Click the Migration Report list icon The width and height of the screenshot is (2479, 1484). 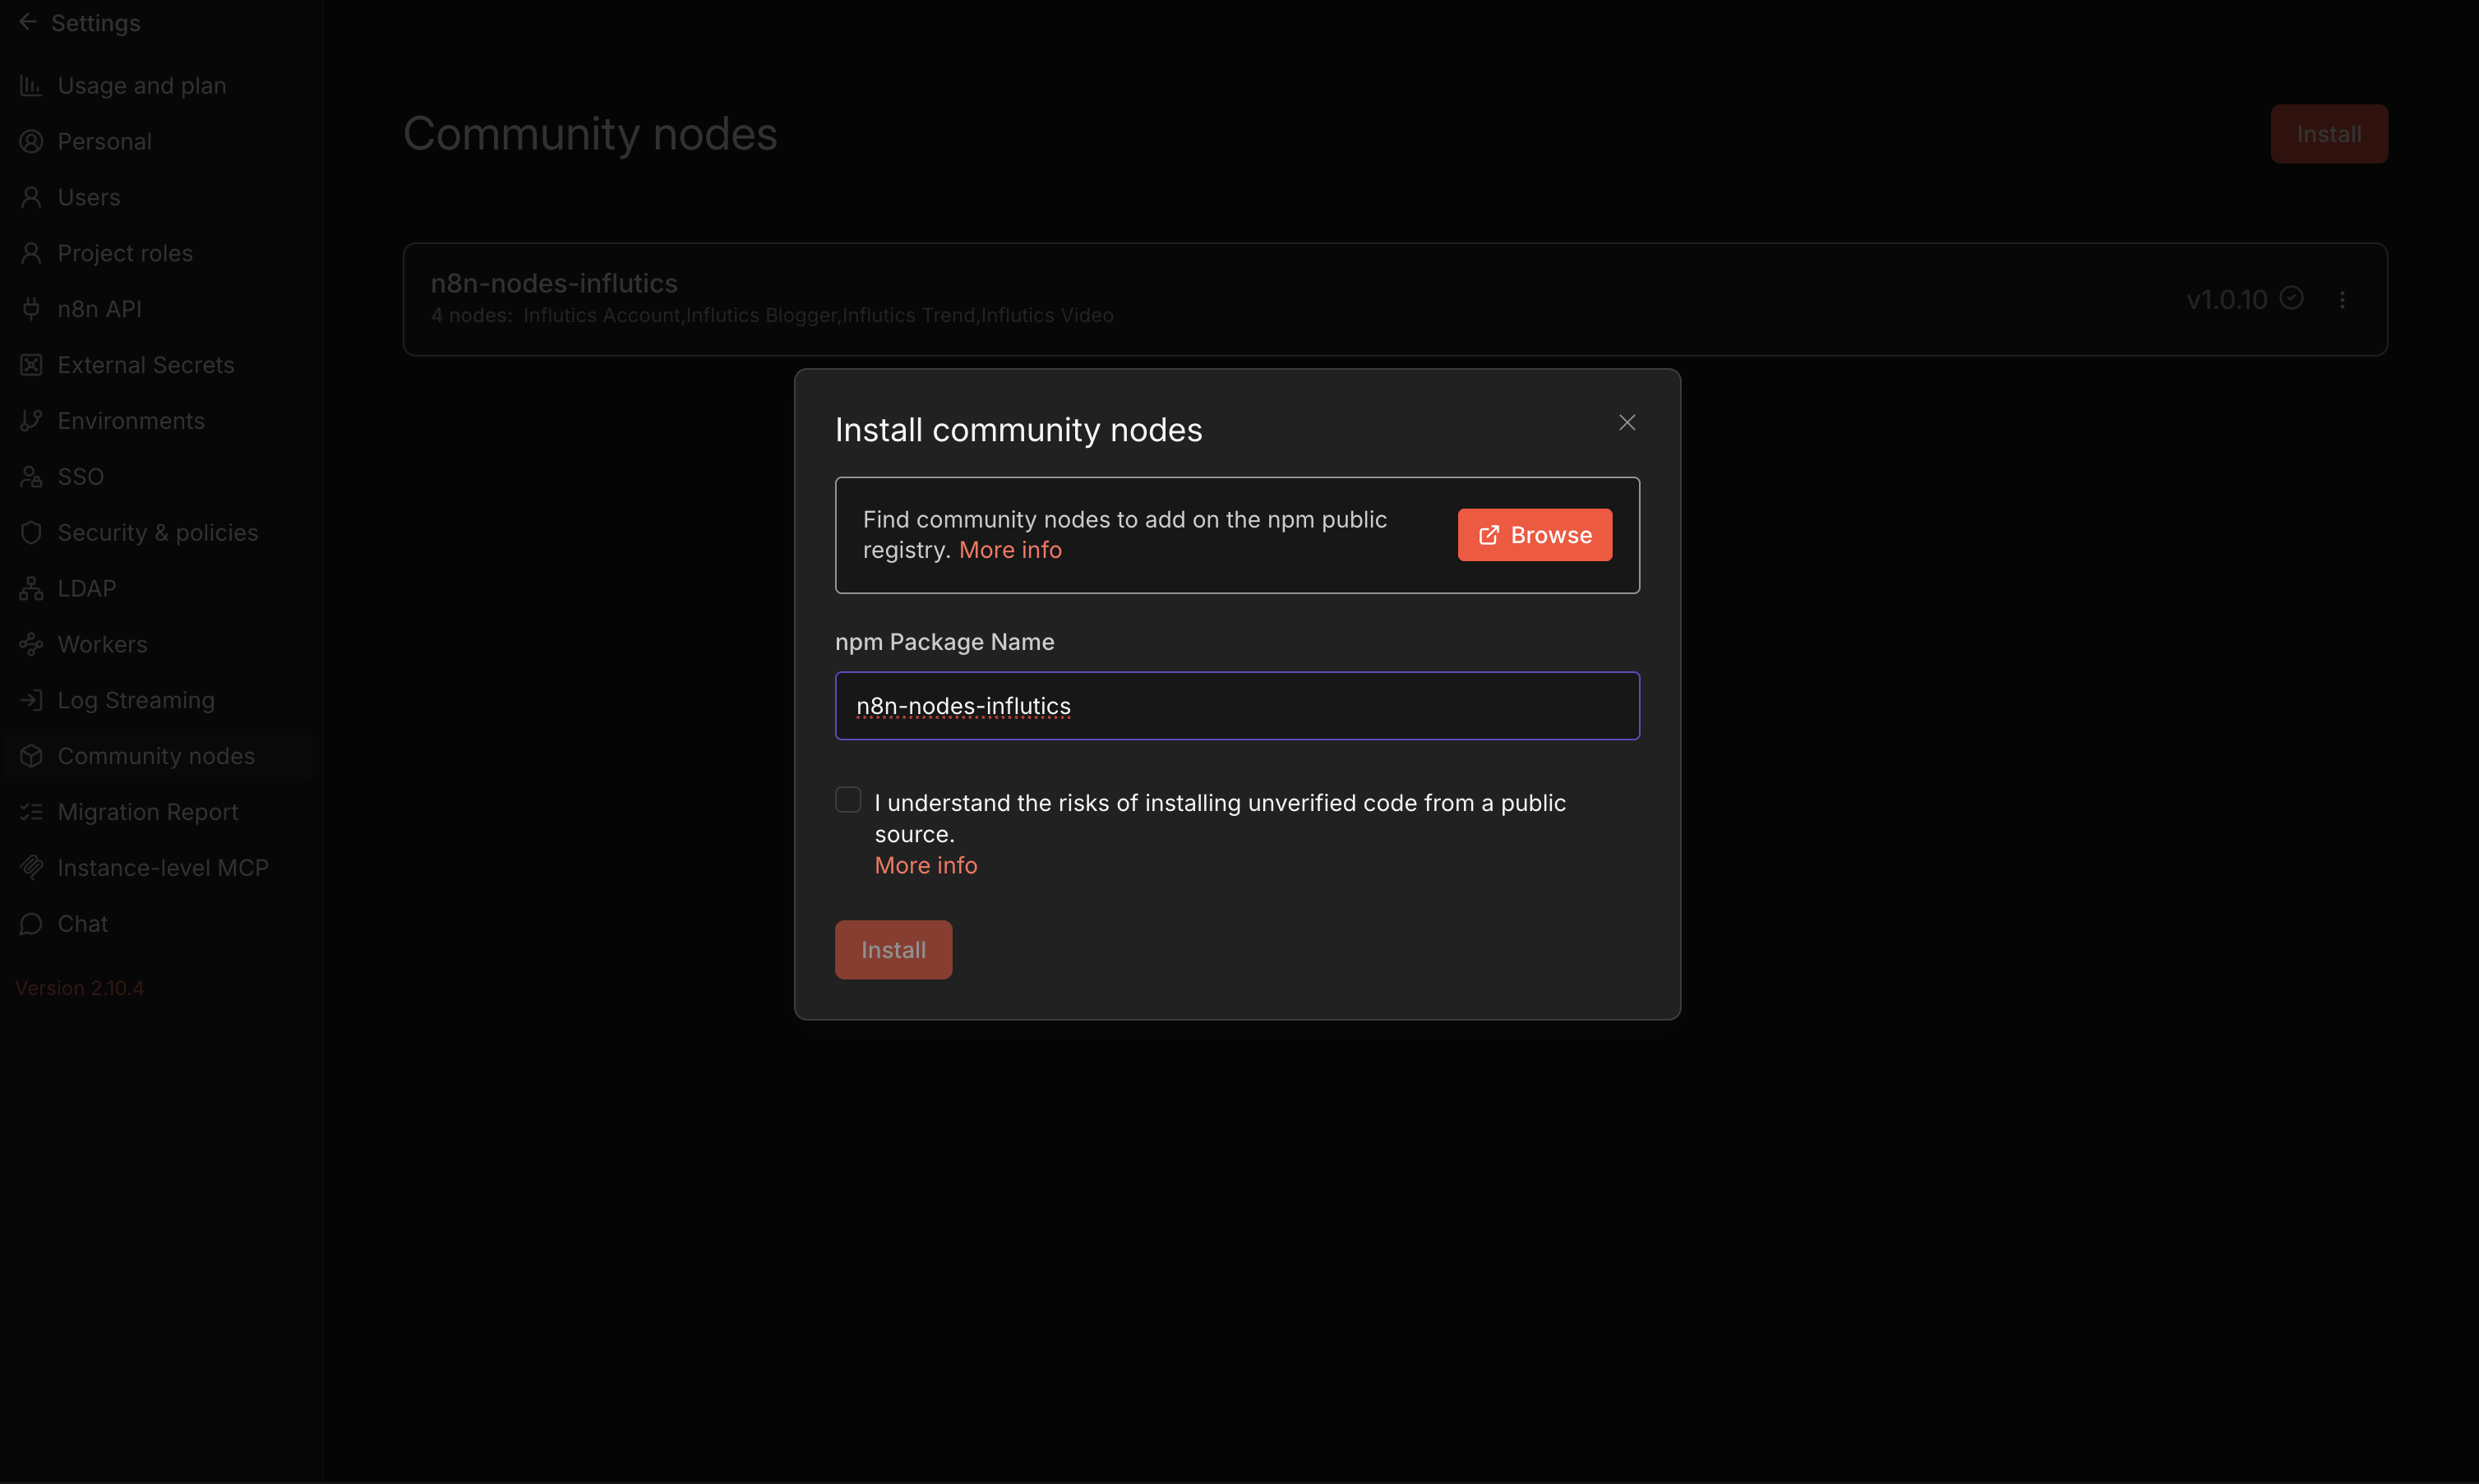point(31,813)
